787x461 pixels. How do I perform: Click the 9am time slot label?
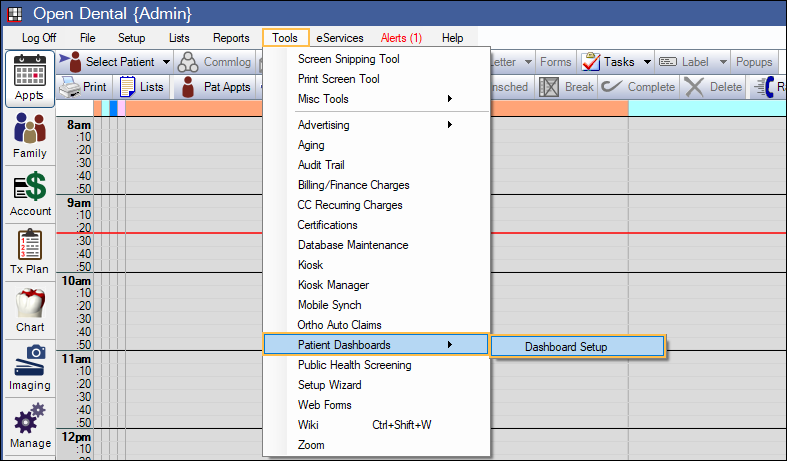pos(79,203)
